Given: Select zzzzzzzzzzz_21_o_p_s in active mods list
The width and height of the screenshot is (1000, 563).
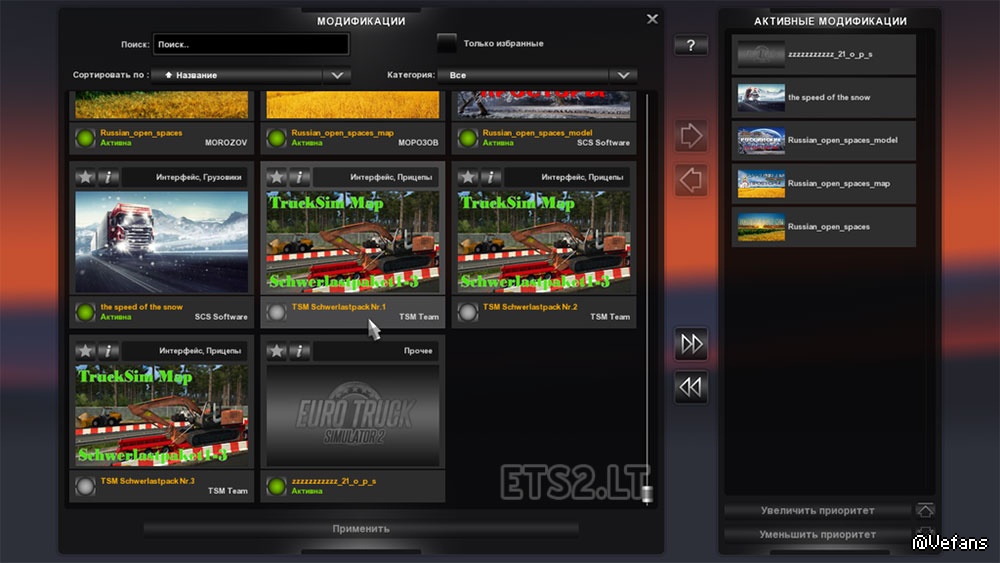Looking at the screenshot, I should click(x=823, y=54).
